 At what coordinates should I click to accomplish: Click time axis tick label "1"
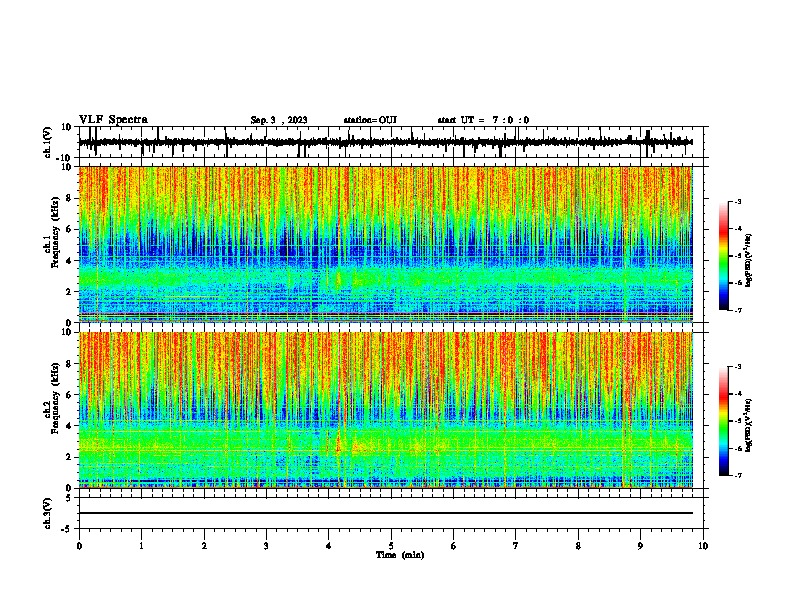click(141, 546)
